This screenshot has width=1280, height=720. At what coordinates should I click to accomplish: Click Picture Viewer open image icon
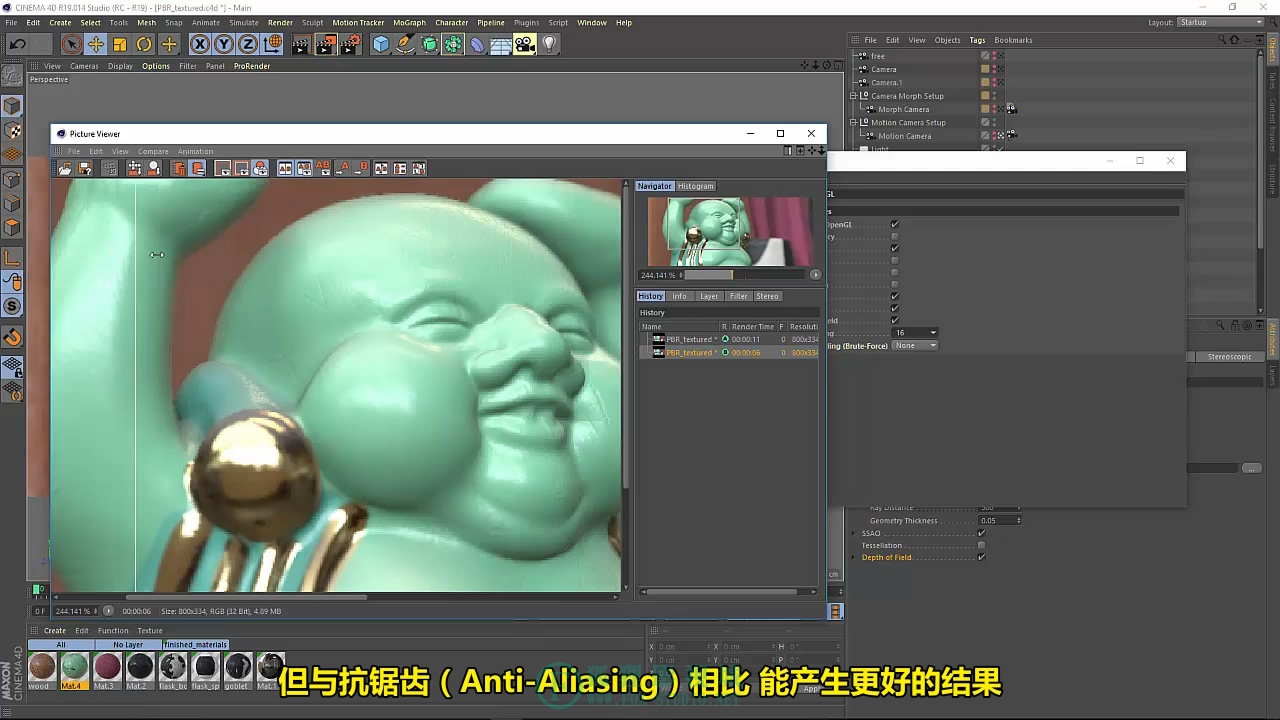pos(65,169)
